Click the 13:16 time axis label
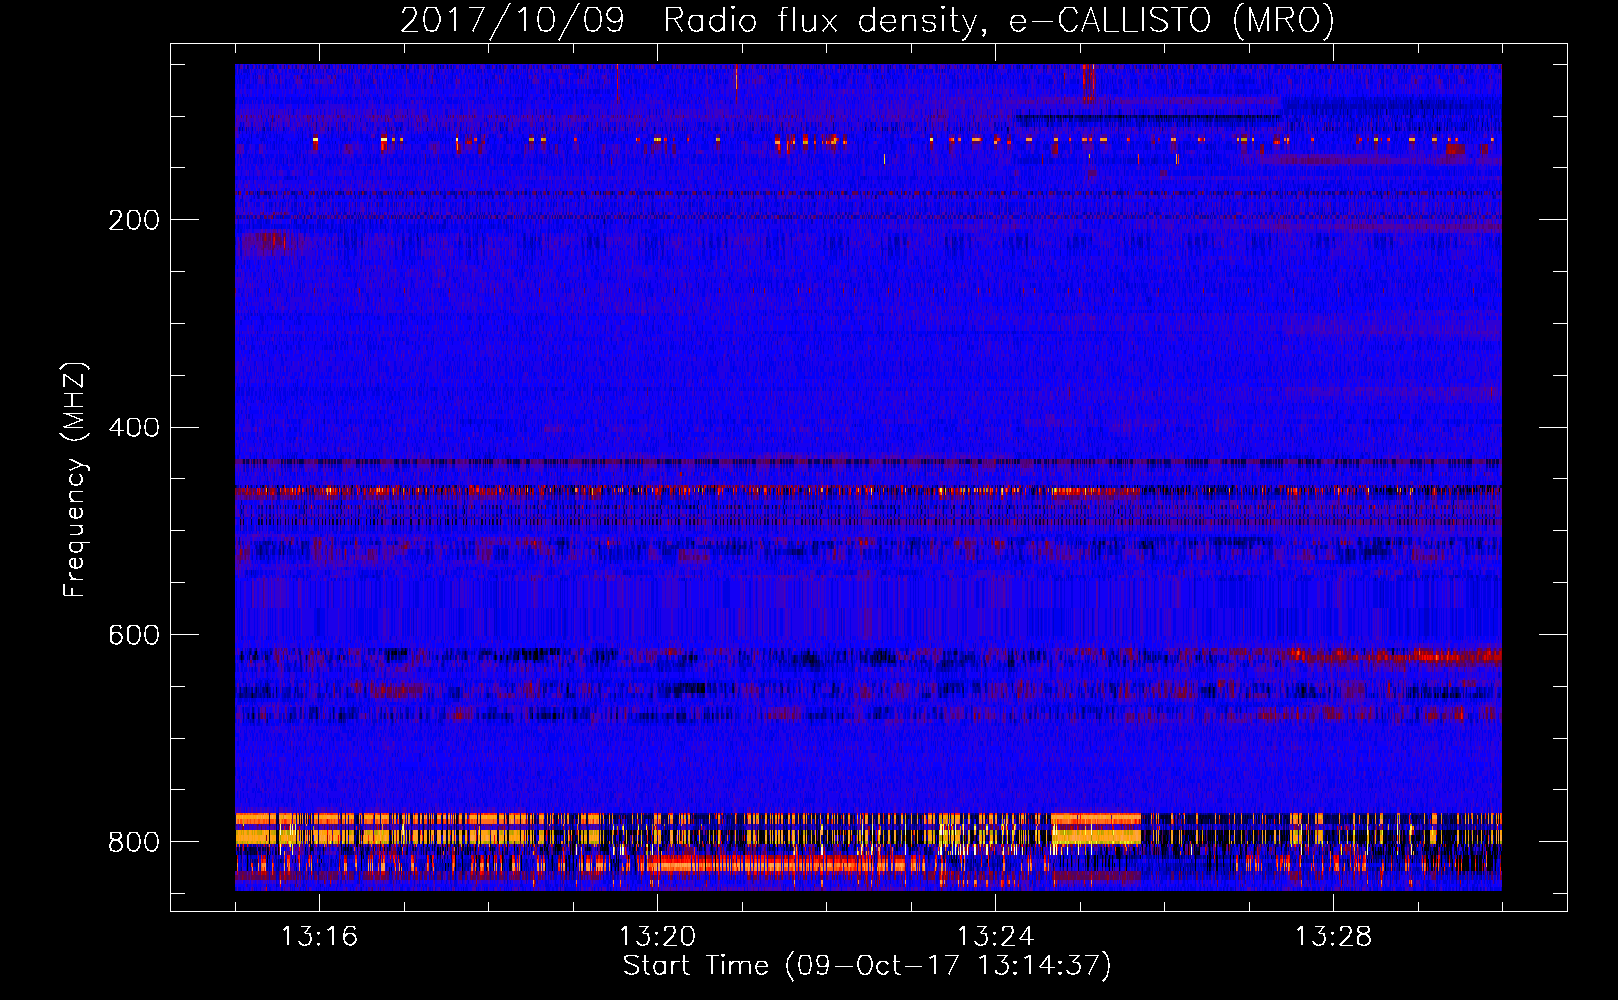Viewport: 1618px width, 1000px height. pos(319,937)
